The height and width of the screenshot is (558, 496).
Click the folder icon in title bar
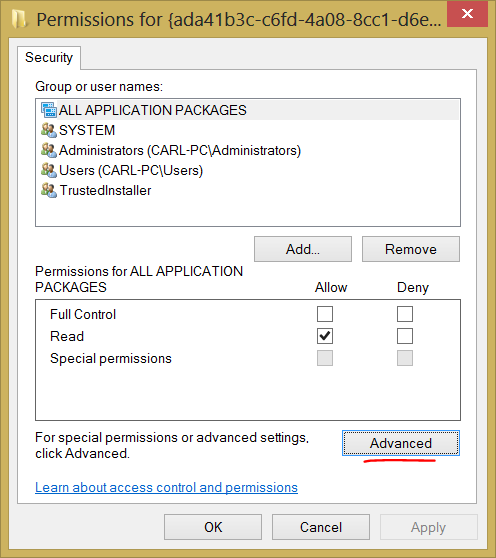pyautogui.click(x=20, y=19)
